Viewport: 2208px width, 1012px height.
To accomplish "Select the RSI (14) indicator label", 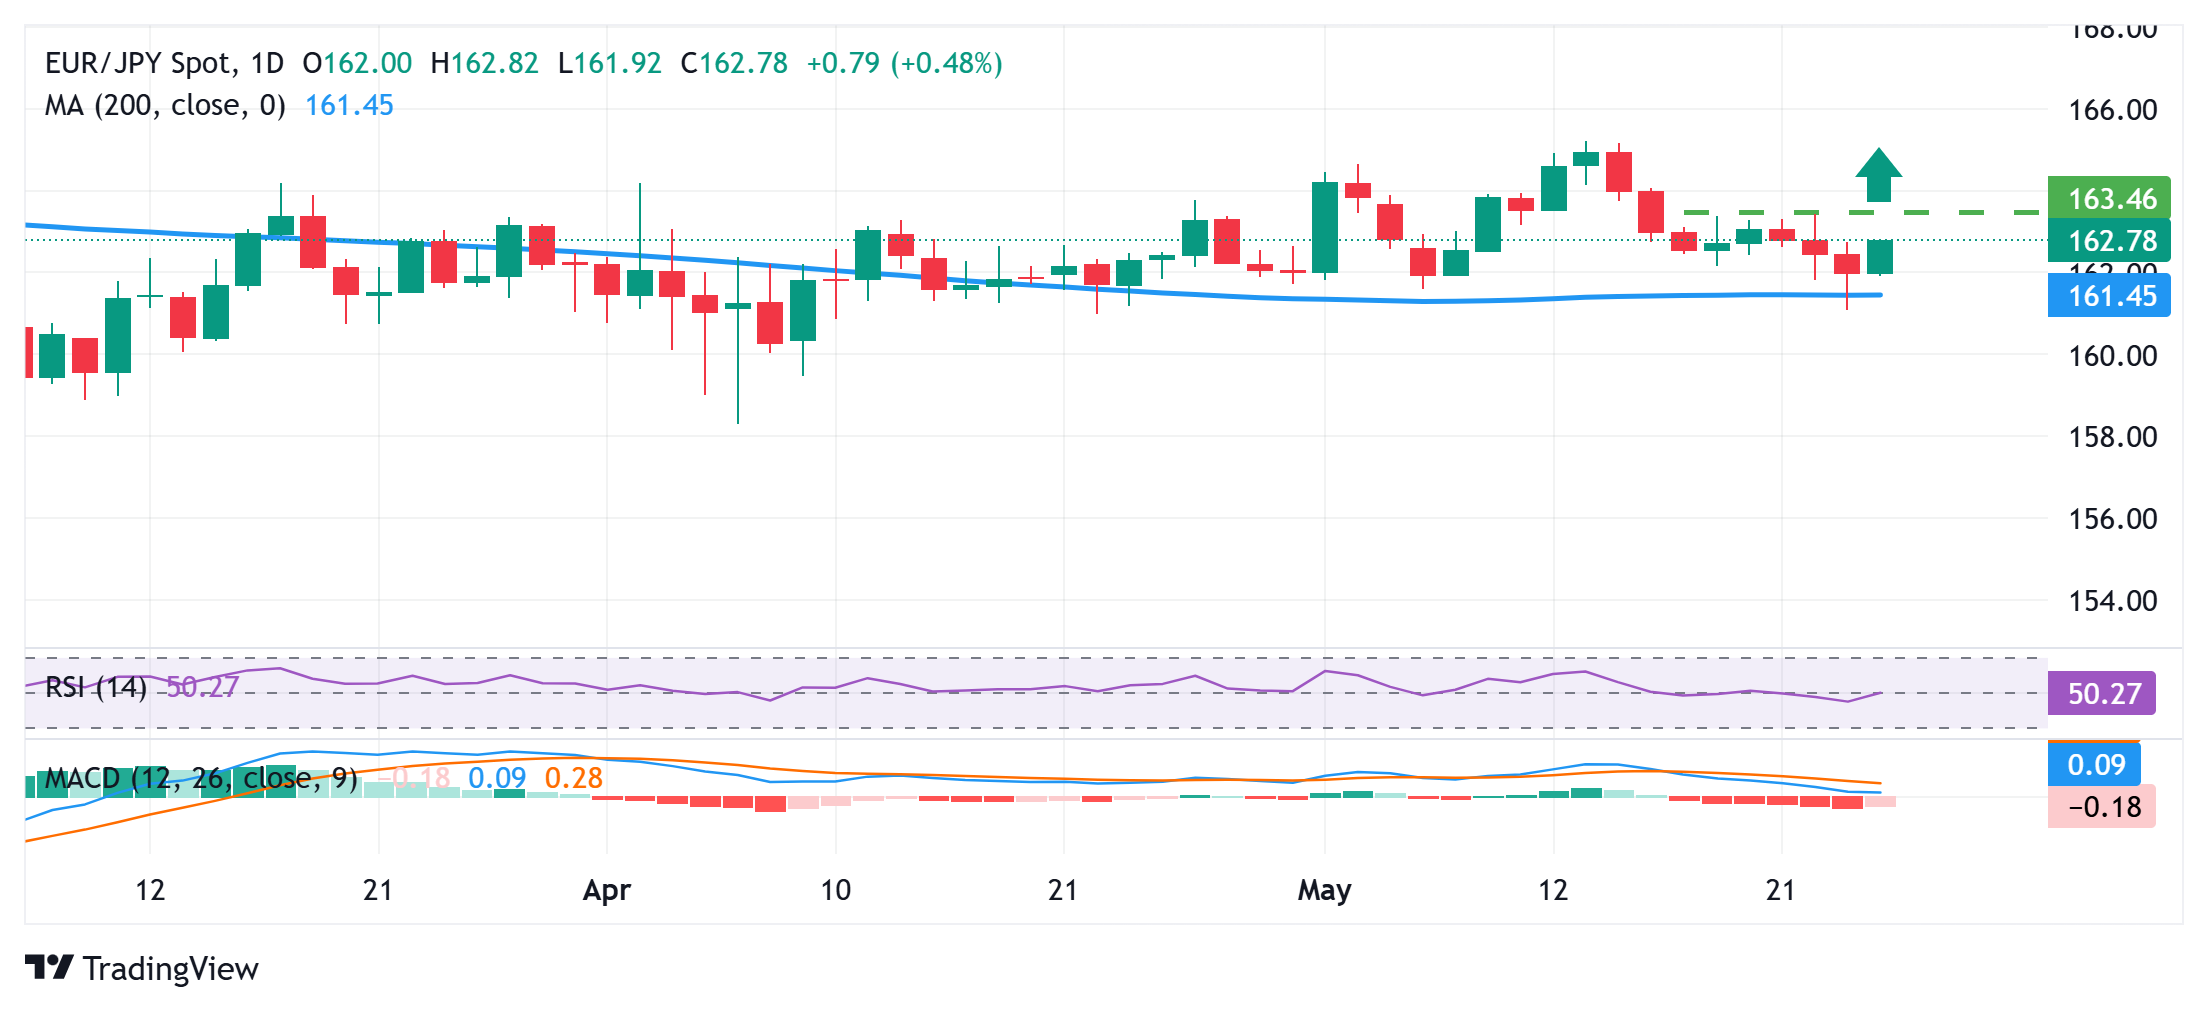I will coord(96,687).
